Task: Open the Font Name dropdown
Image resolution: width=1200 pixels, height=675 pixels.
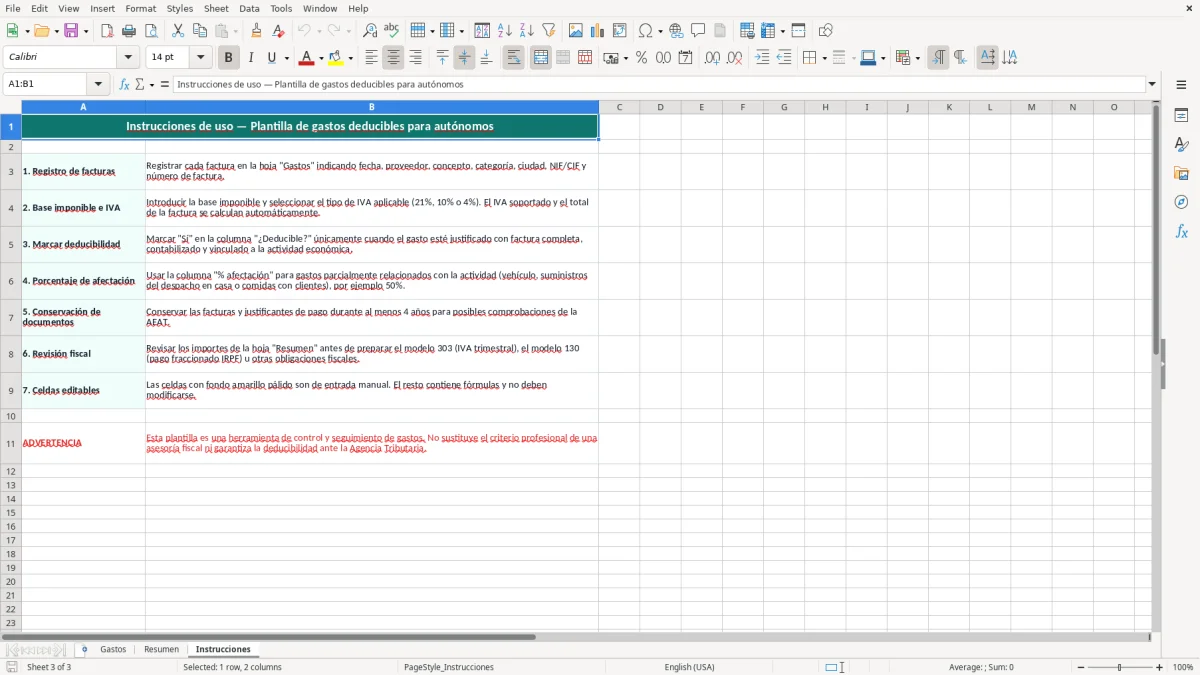Action: click(x=128, y=58)
